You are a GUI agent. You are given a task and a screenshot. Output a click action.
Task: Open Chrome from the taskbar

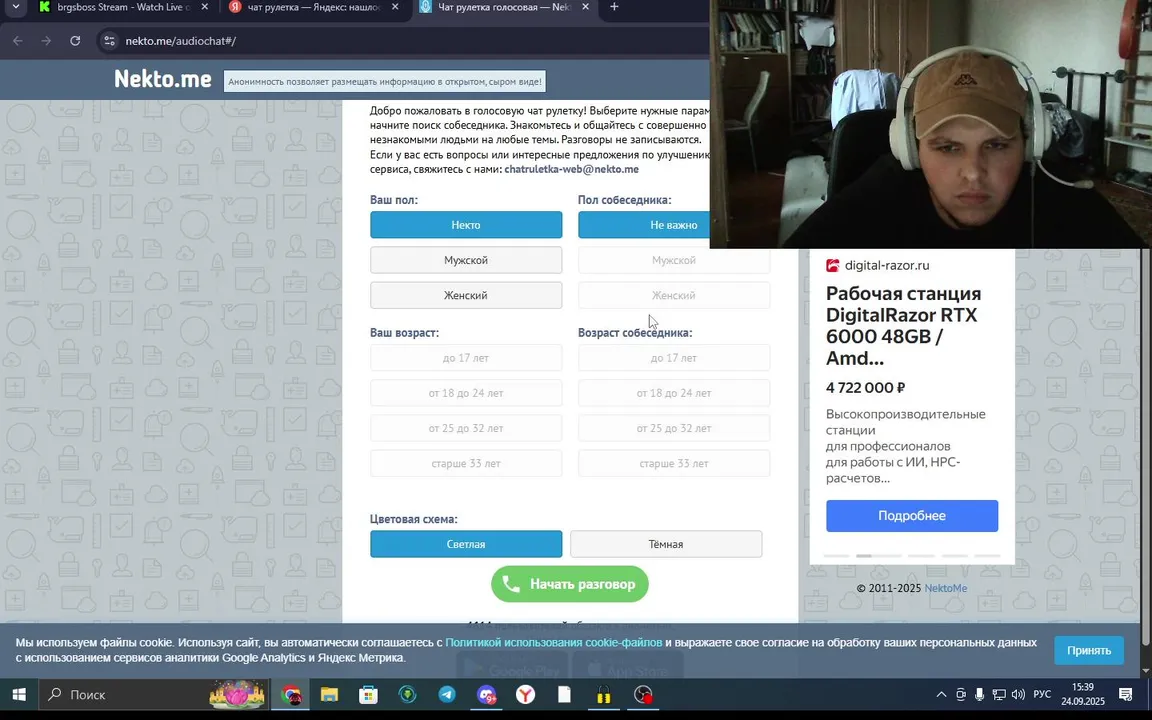(x=291, y=694)
